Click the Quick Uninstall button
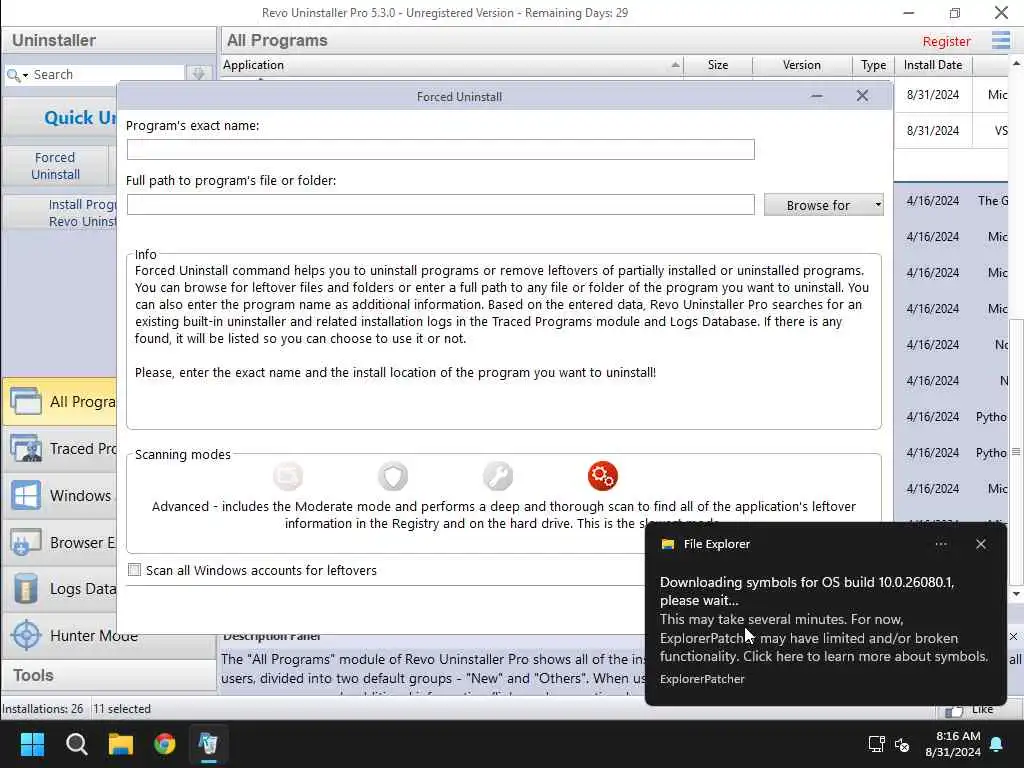 [60, 118]
